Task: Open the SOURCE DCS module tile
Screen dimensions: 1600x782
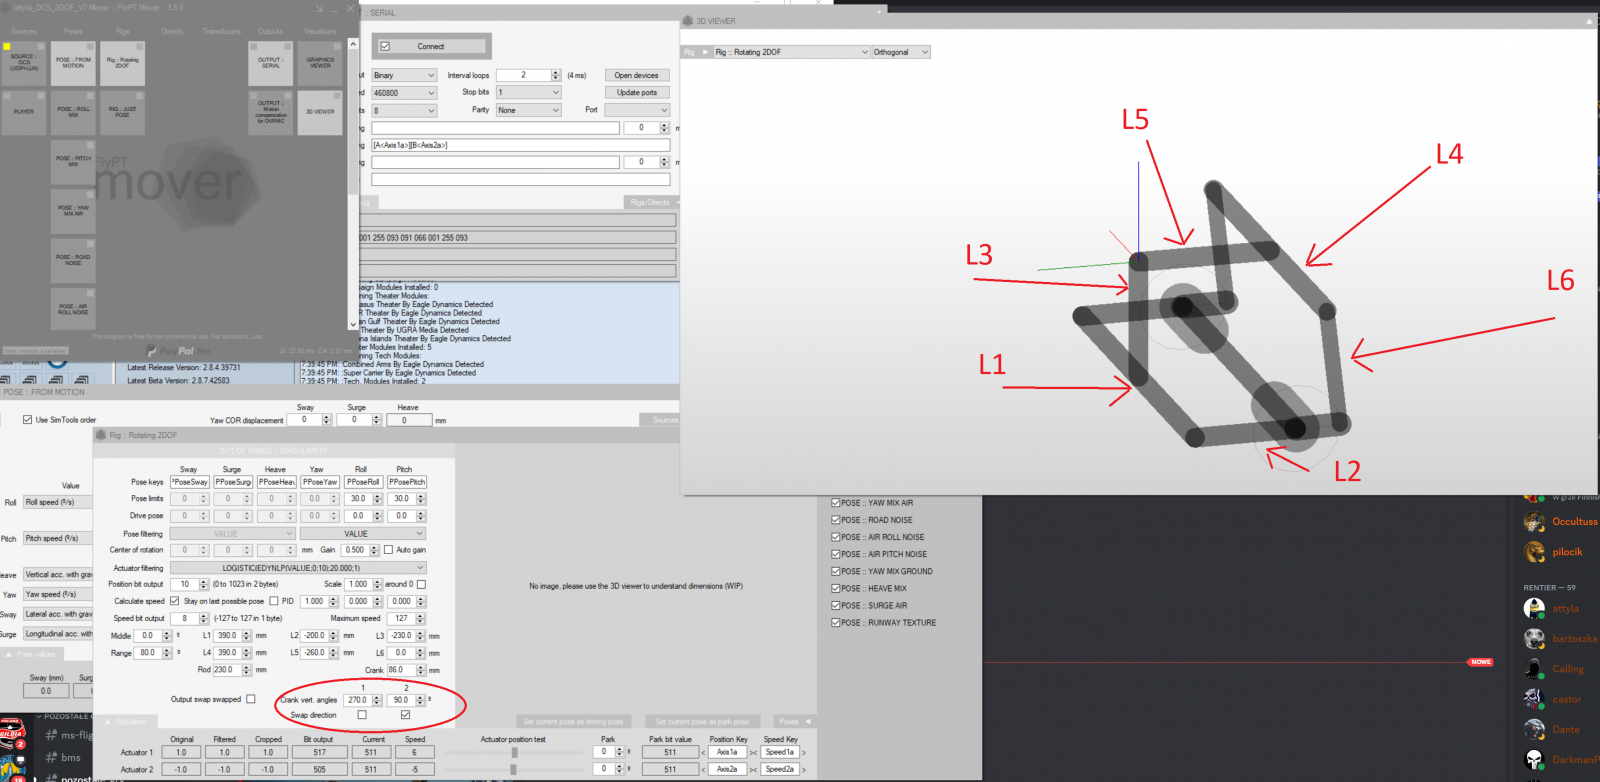Action: (x=23, y=62)
